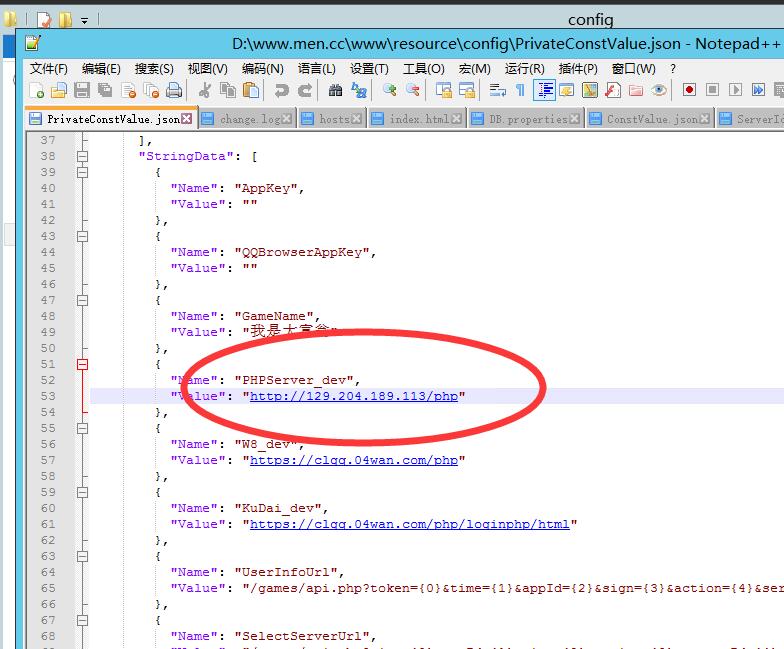Open the Function List toolbar icon
784x649 pixels.
[613, 90]
